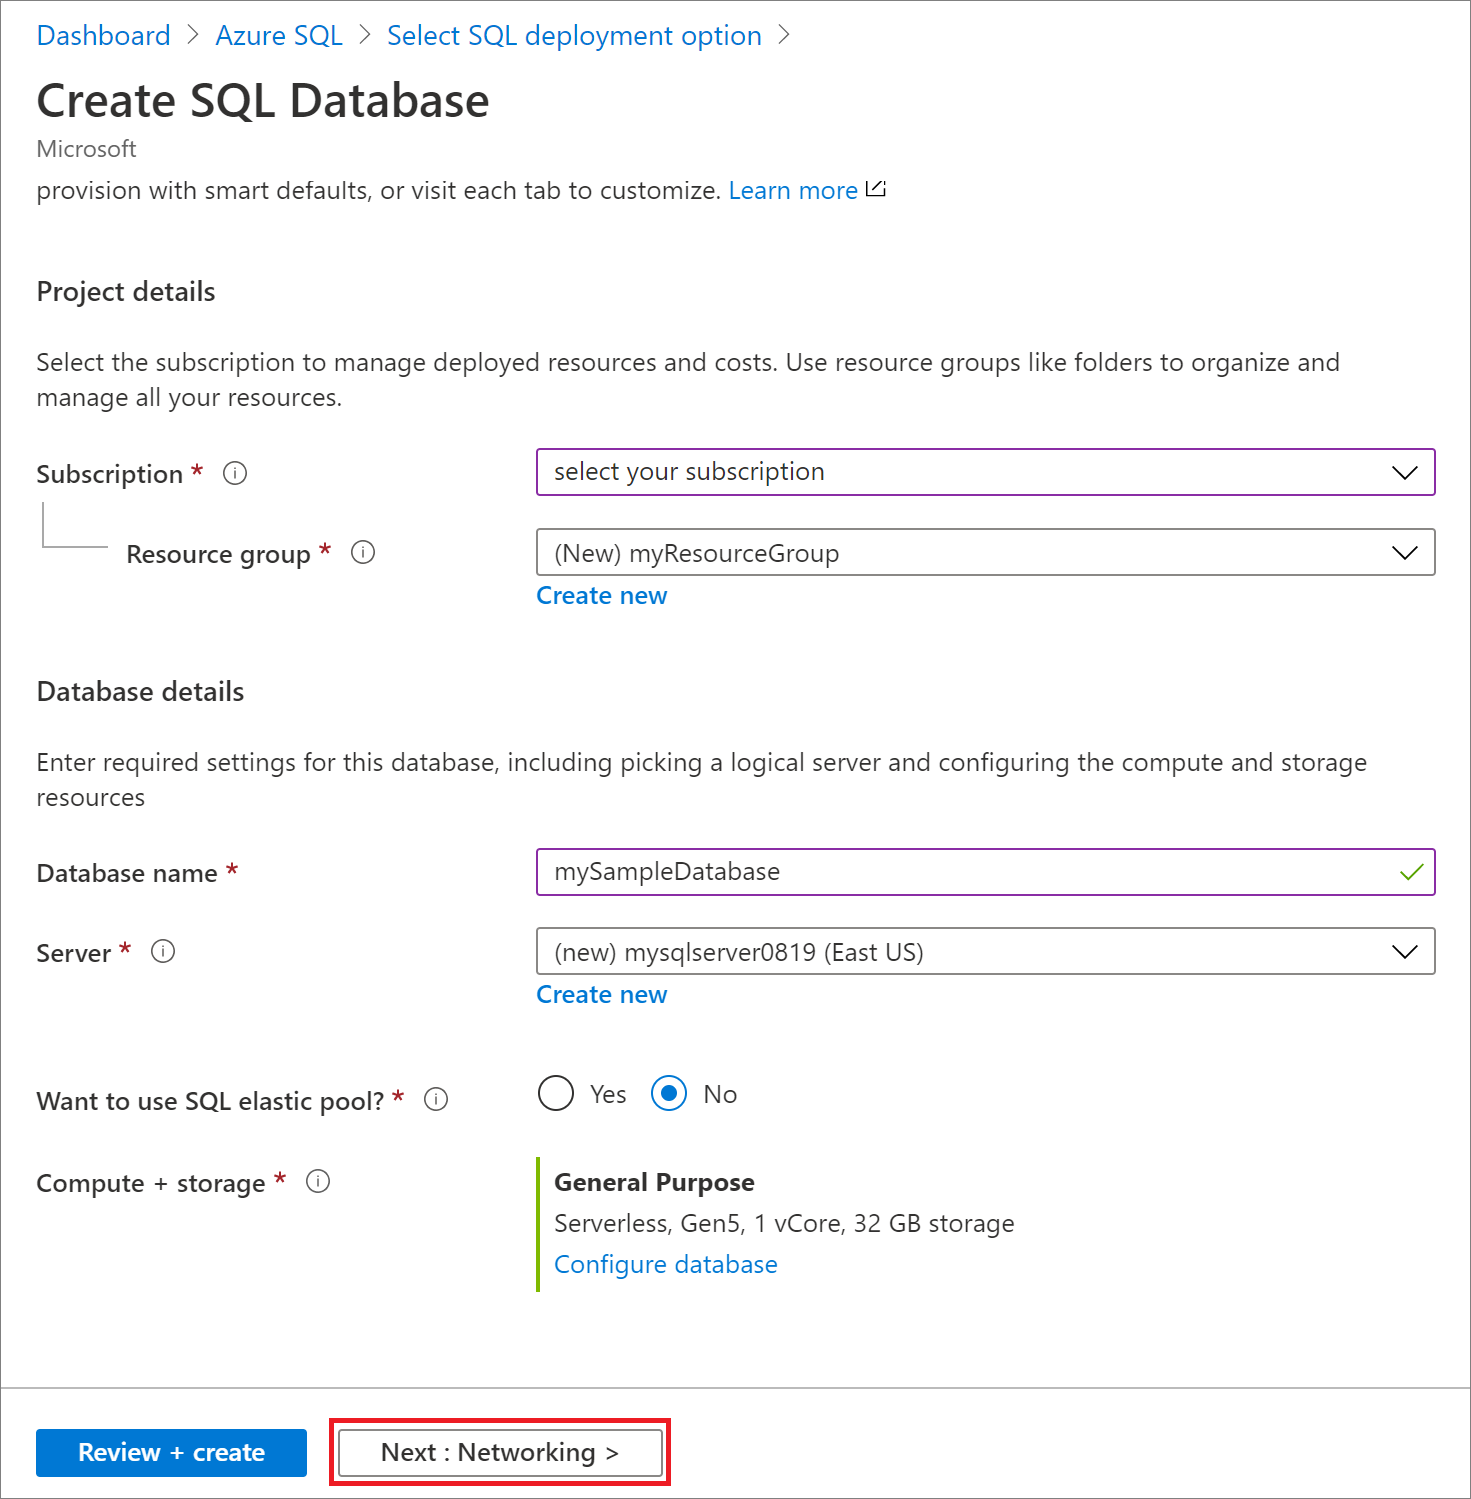Open Azure SQL from the breadcrumb
Screen dimensions: 1471x1499
tap(279, 35)
